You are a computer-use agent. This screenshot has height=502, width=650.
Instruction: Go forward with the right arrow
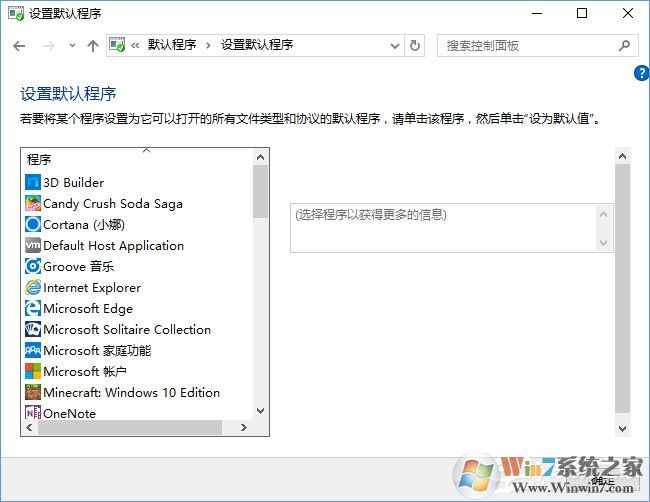tap(49, 46)
